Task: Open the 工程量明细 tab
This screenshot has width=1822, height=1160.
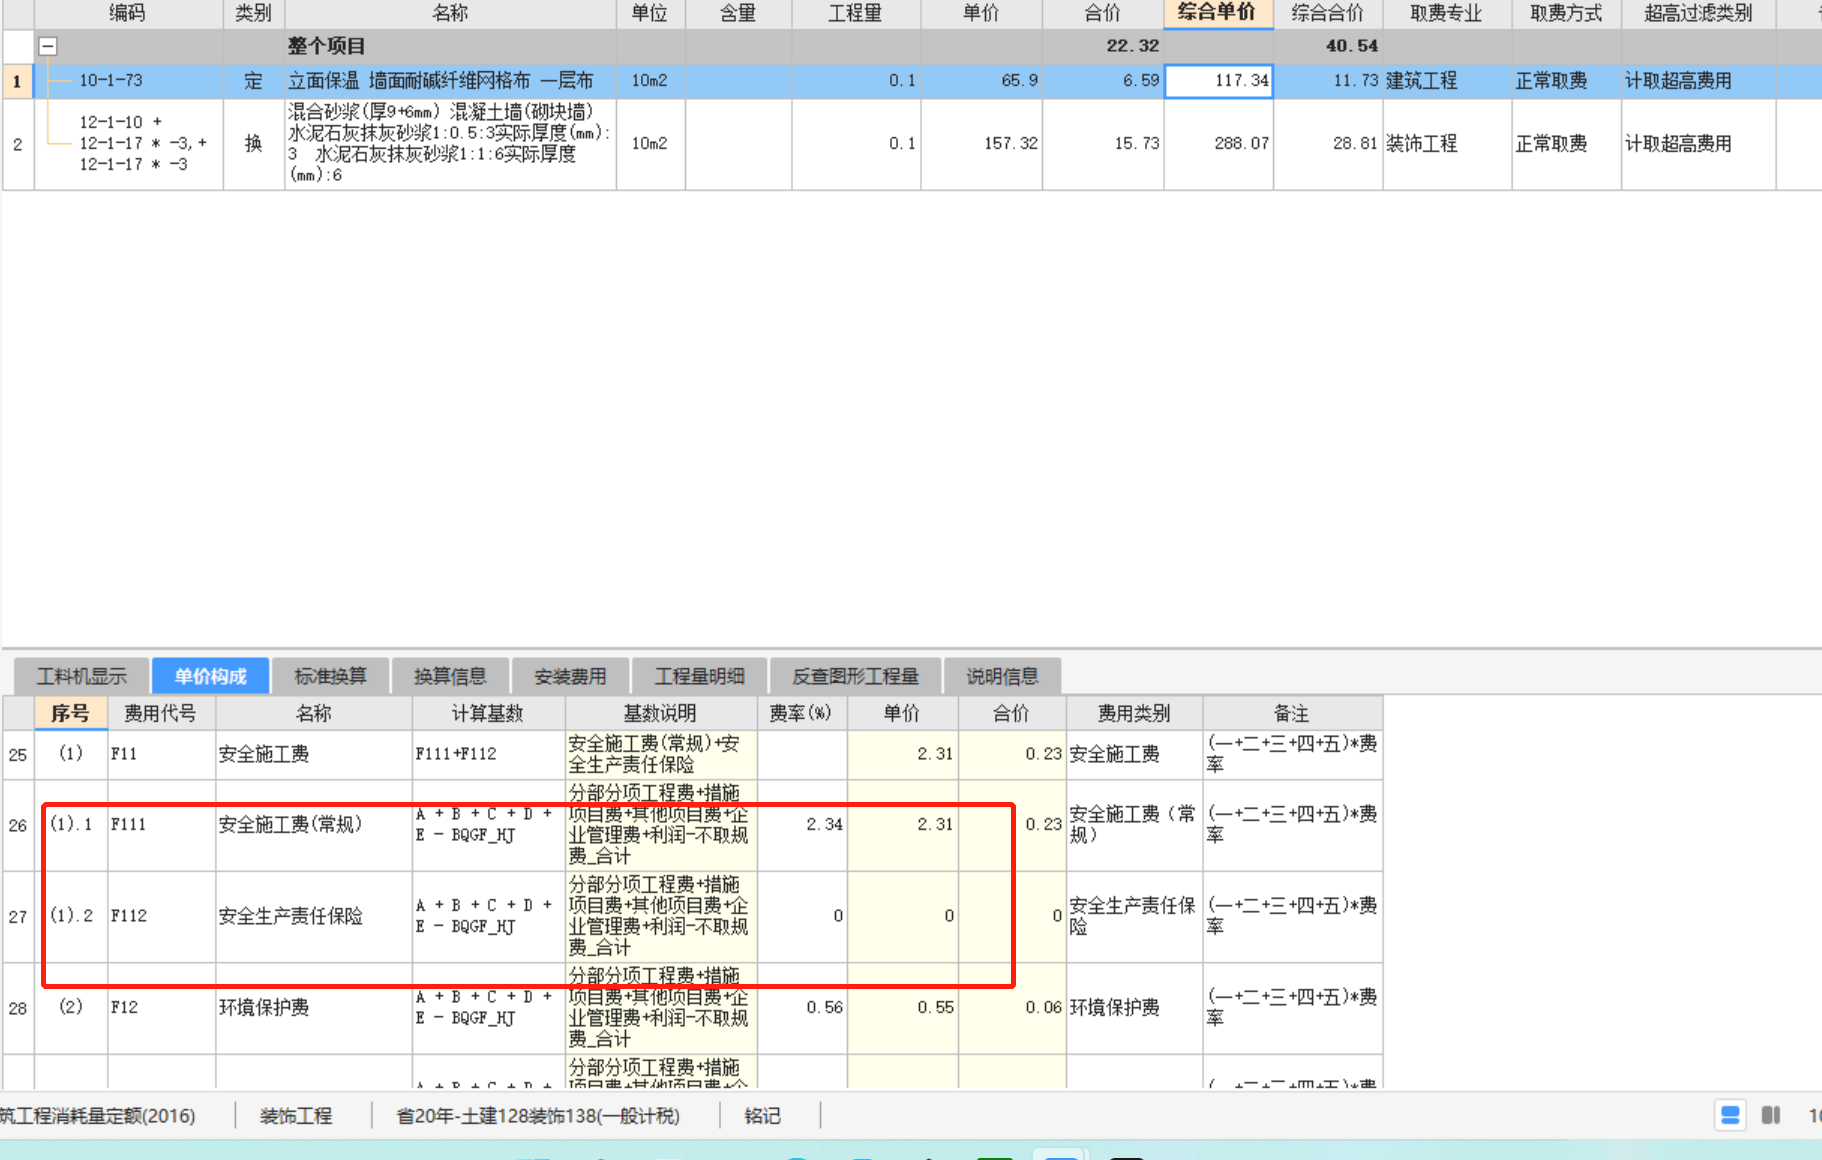Action: tap(699, 676)
